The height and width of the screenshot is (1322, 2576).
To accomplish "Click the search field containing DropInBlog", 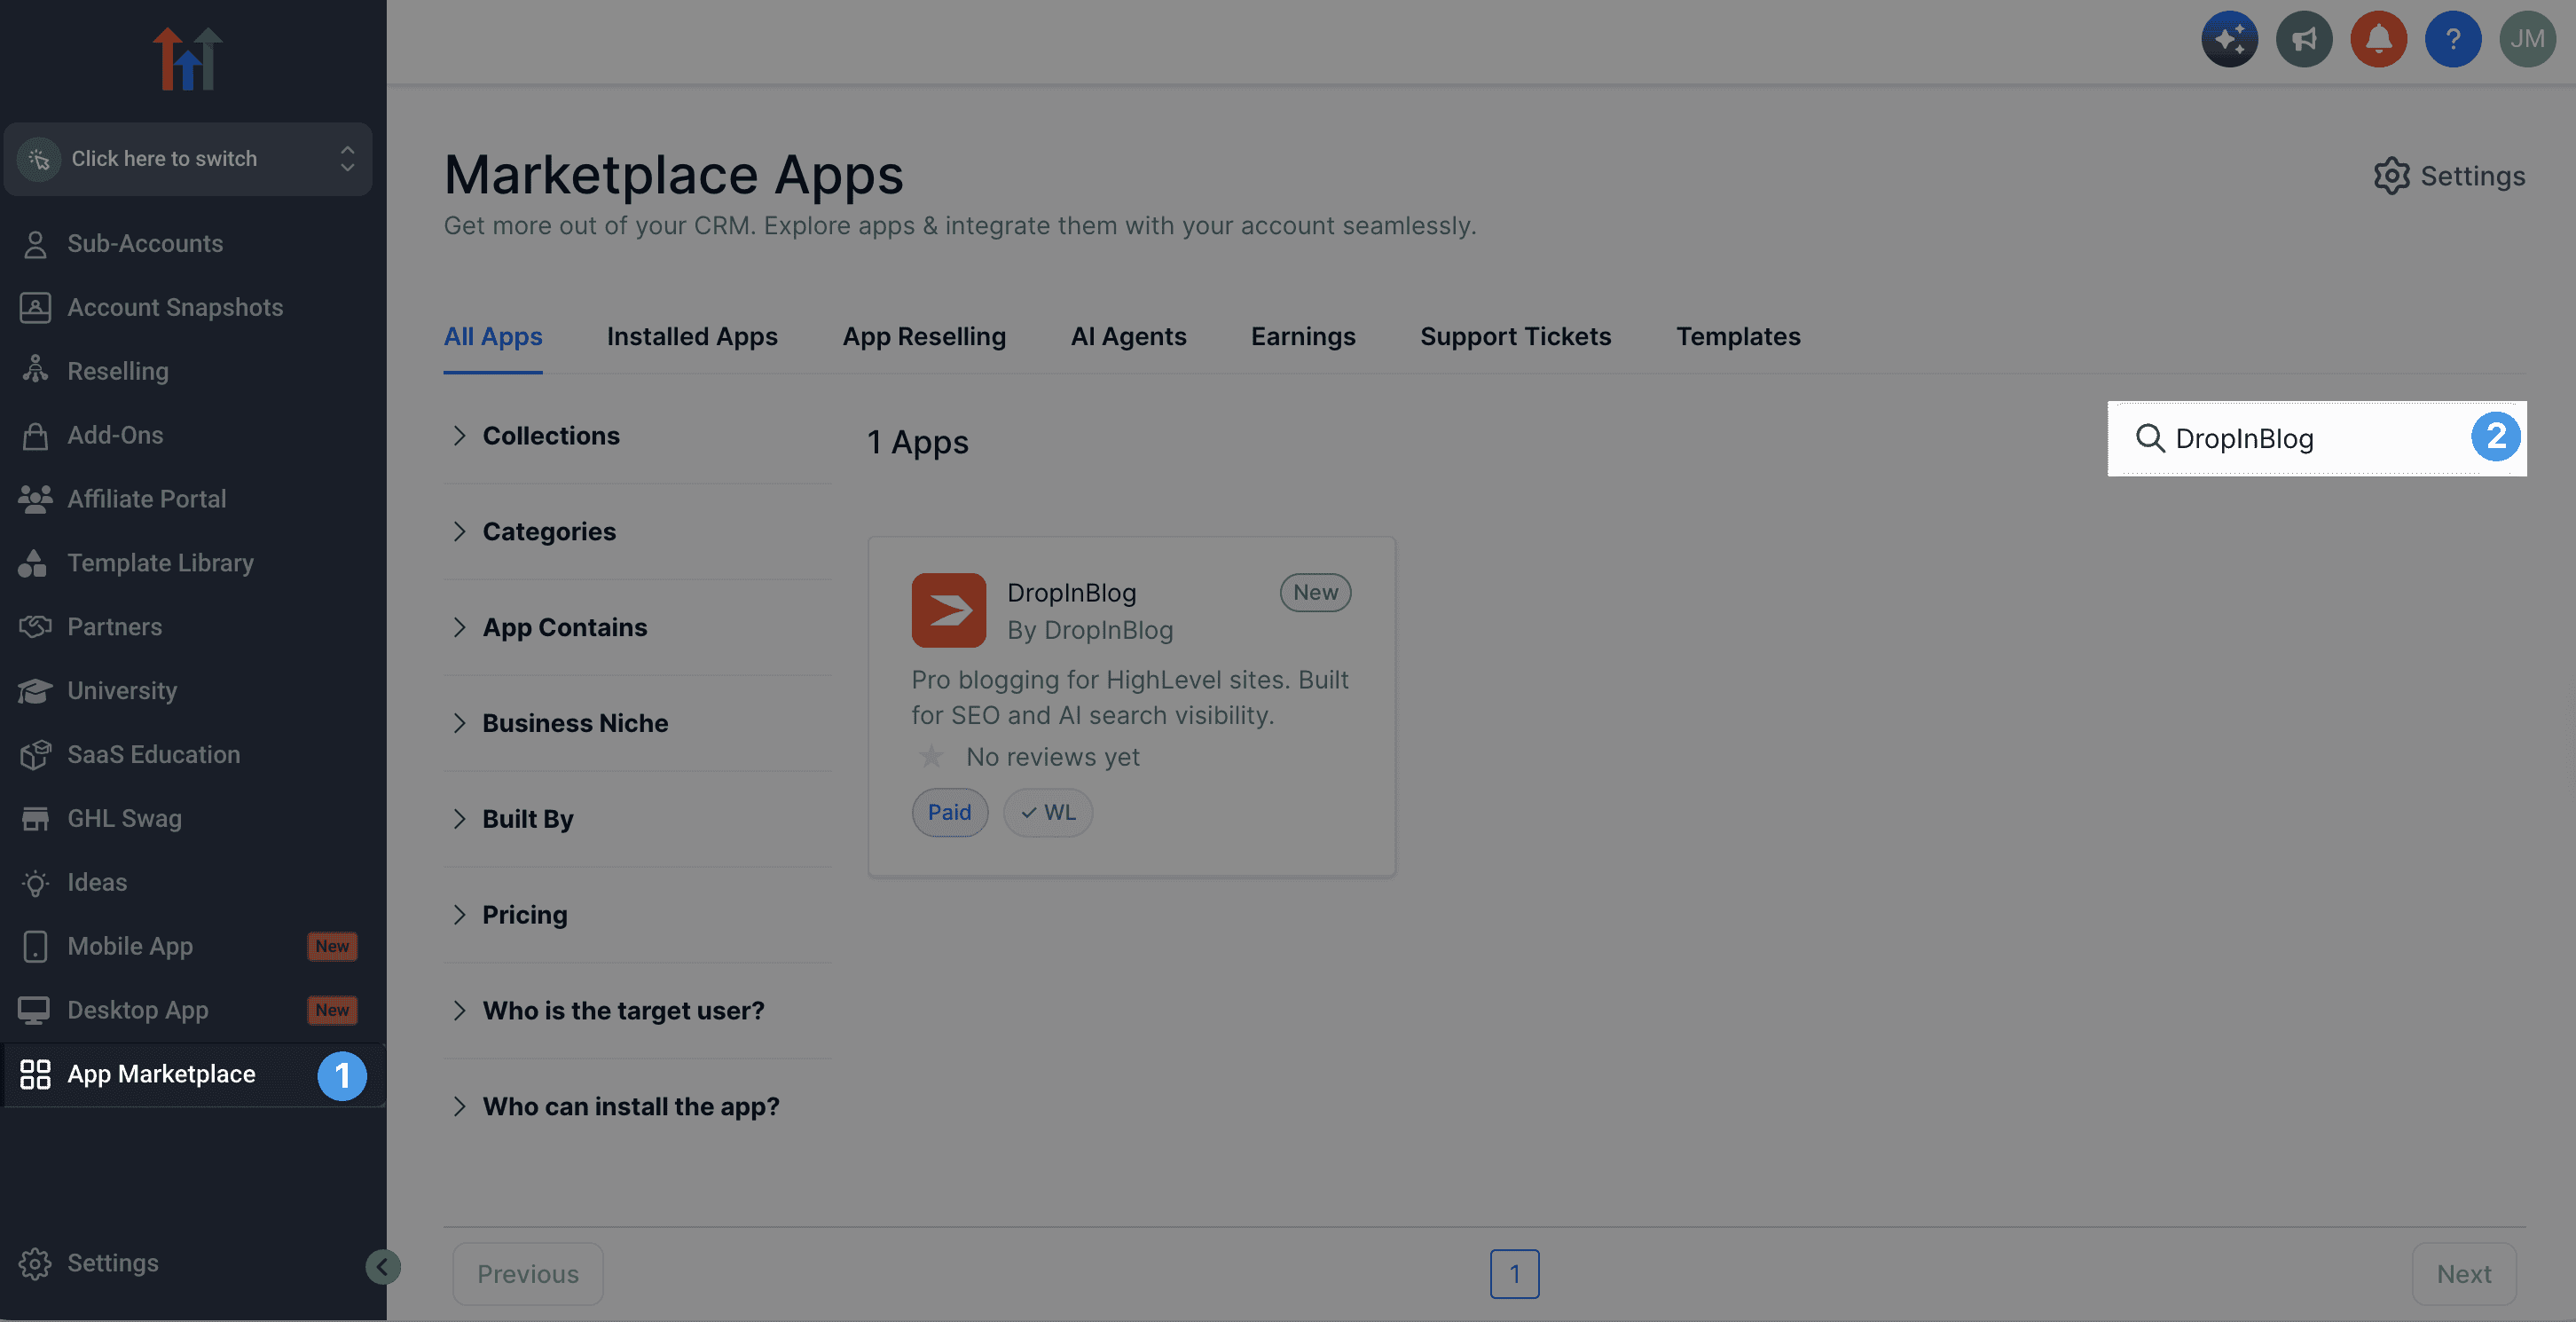I will tap(2316, 439).
